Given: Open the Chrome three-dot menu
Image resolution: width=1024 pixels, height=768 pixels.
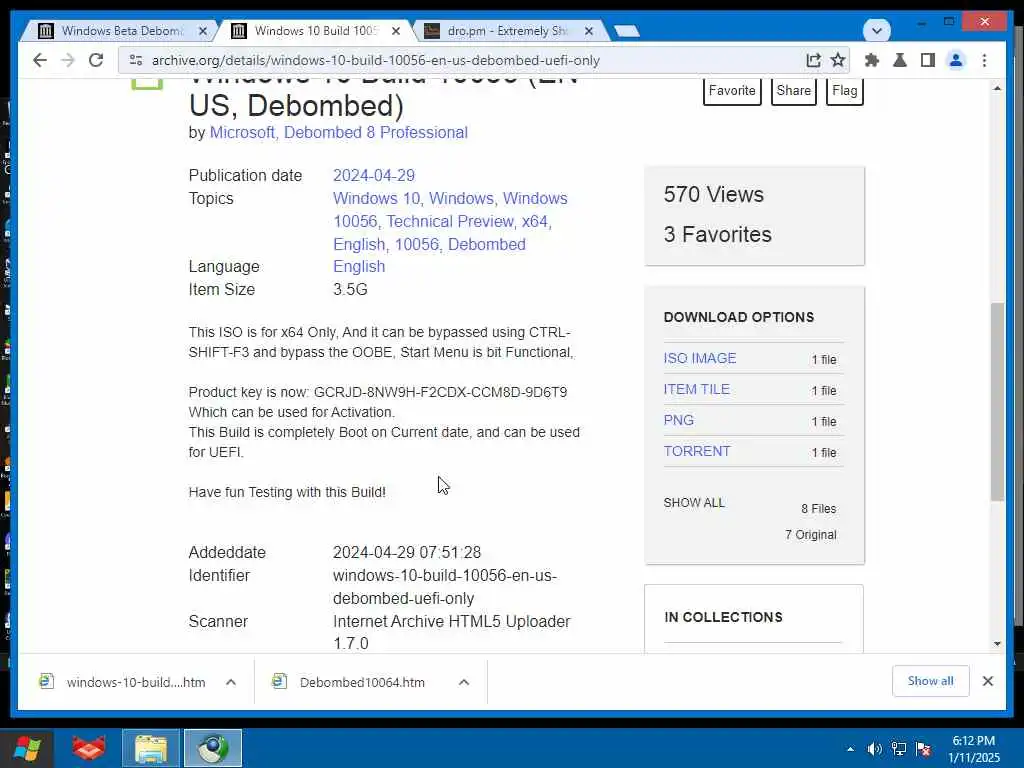Looking at the screenshot, I should (x=985, y=60).
